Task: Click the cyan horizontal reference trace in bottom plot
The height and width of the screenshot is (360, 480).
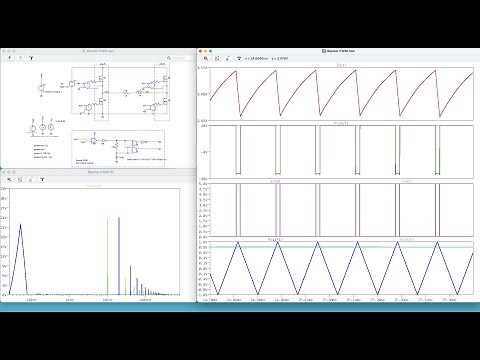Action: tap(342, 247)
